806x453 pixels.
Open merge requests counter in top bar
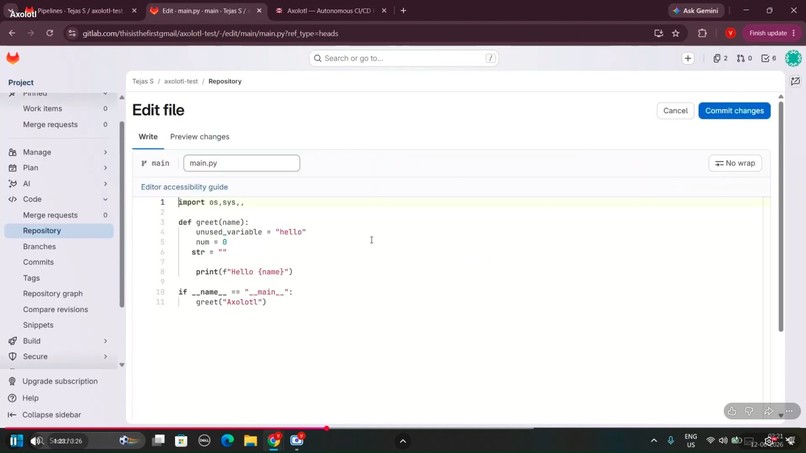pos(744,59)
